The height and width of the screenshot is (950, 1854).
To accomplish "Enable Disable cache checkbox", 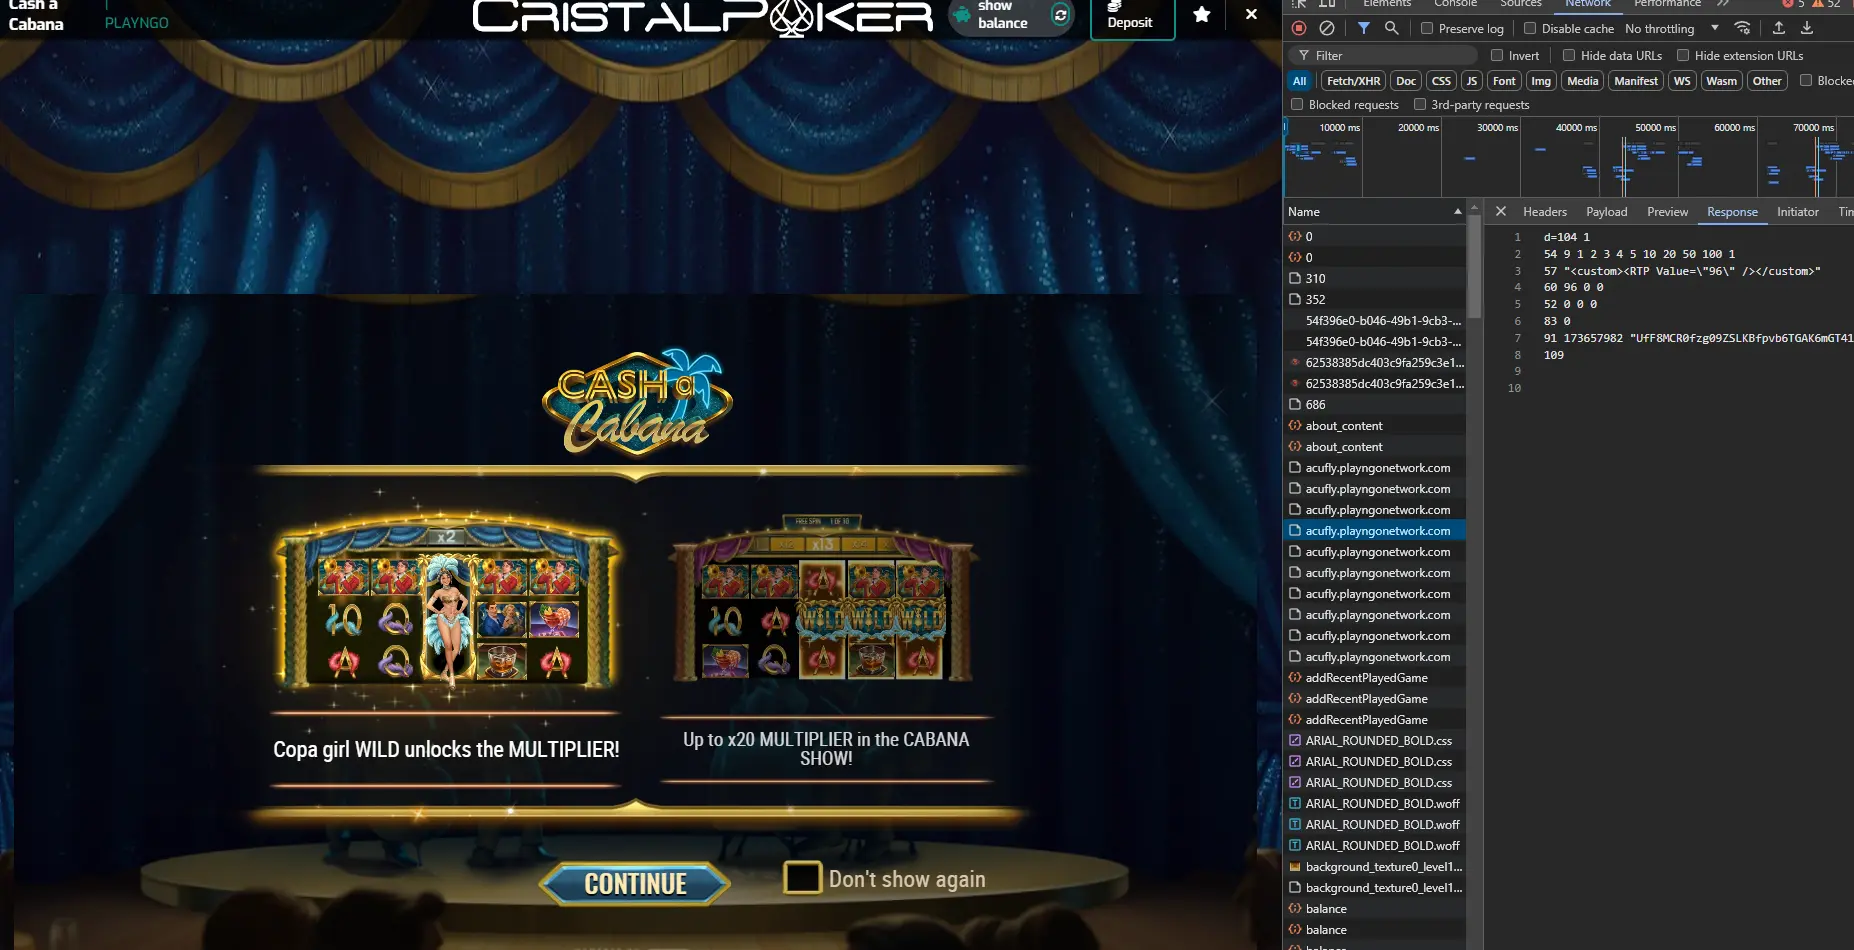I will 1529,29.
